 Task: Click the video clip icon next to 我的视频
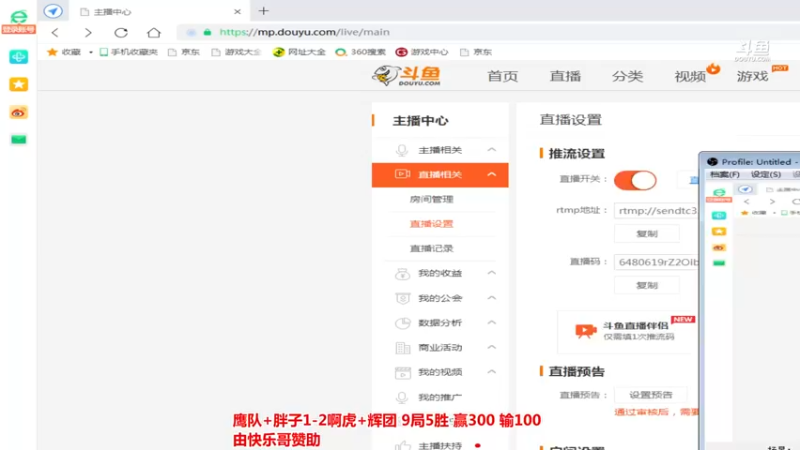tap(403, 372)
